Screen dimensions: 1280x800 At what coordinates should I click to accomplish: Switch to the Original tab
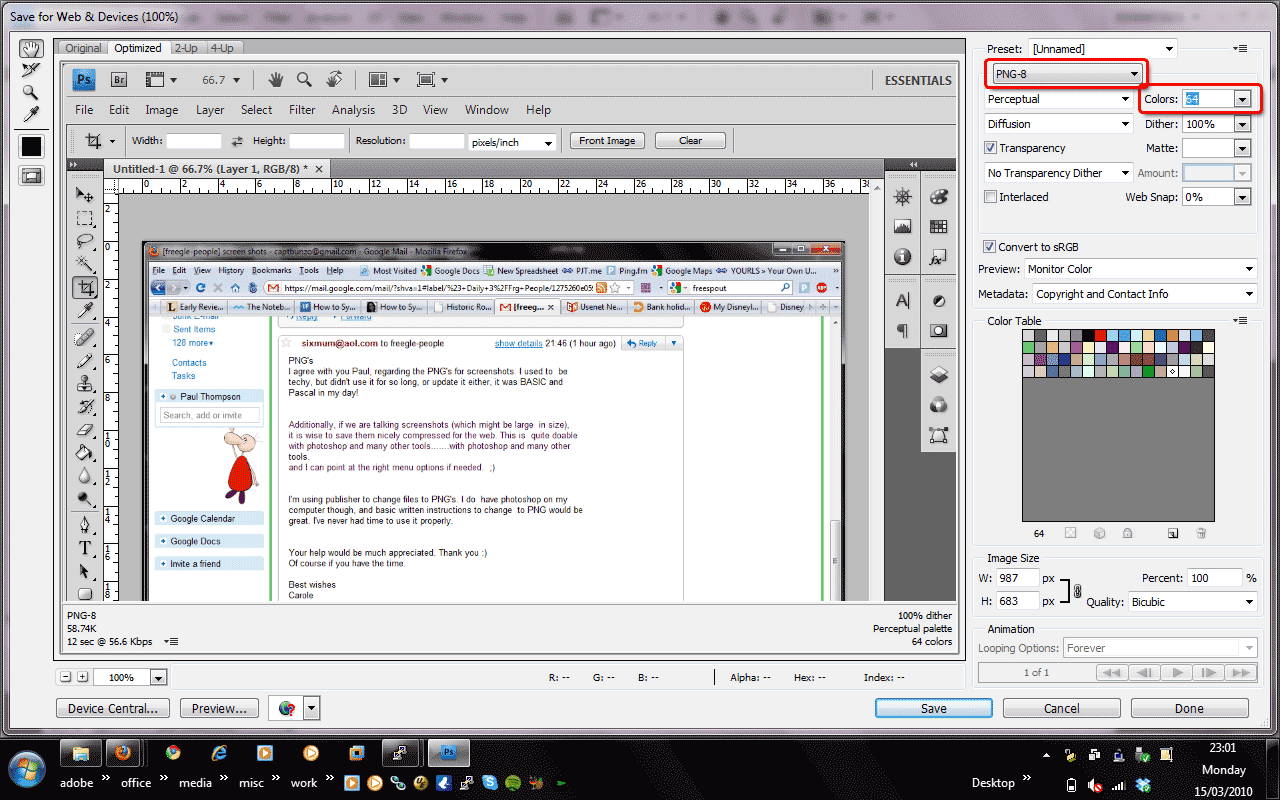pyautogui.click(x=83, y=48)
